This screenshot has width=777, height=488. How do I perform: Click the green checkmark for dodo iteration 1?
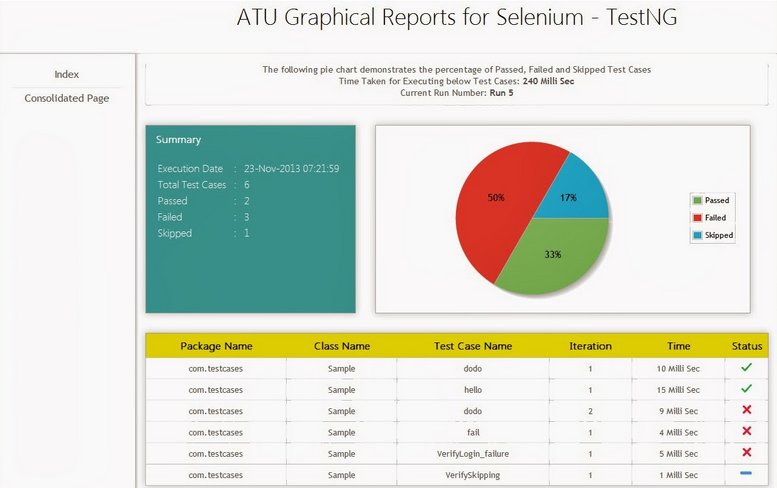(746, 368)
